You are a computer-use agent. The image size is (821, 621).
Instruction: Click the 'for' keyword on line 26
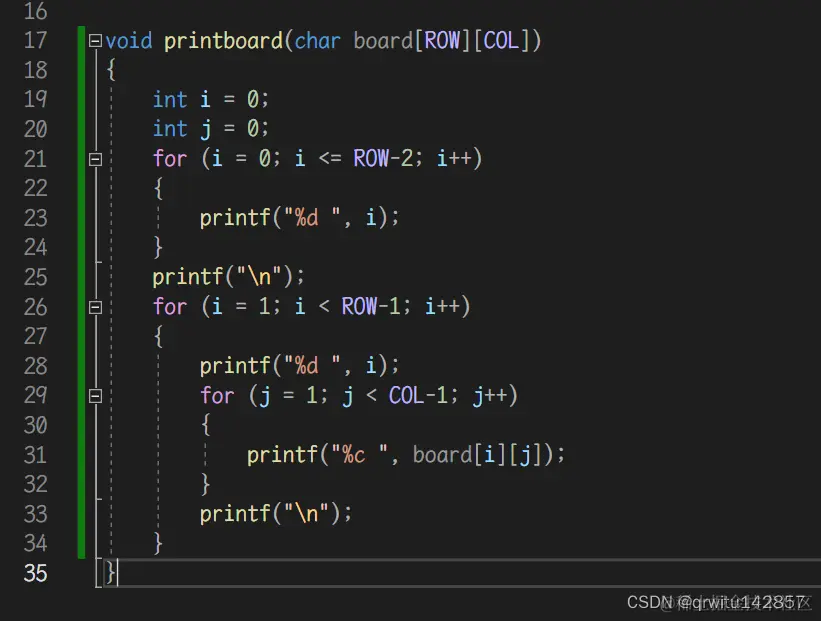[x=170, y=307]
